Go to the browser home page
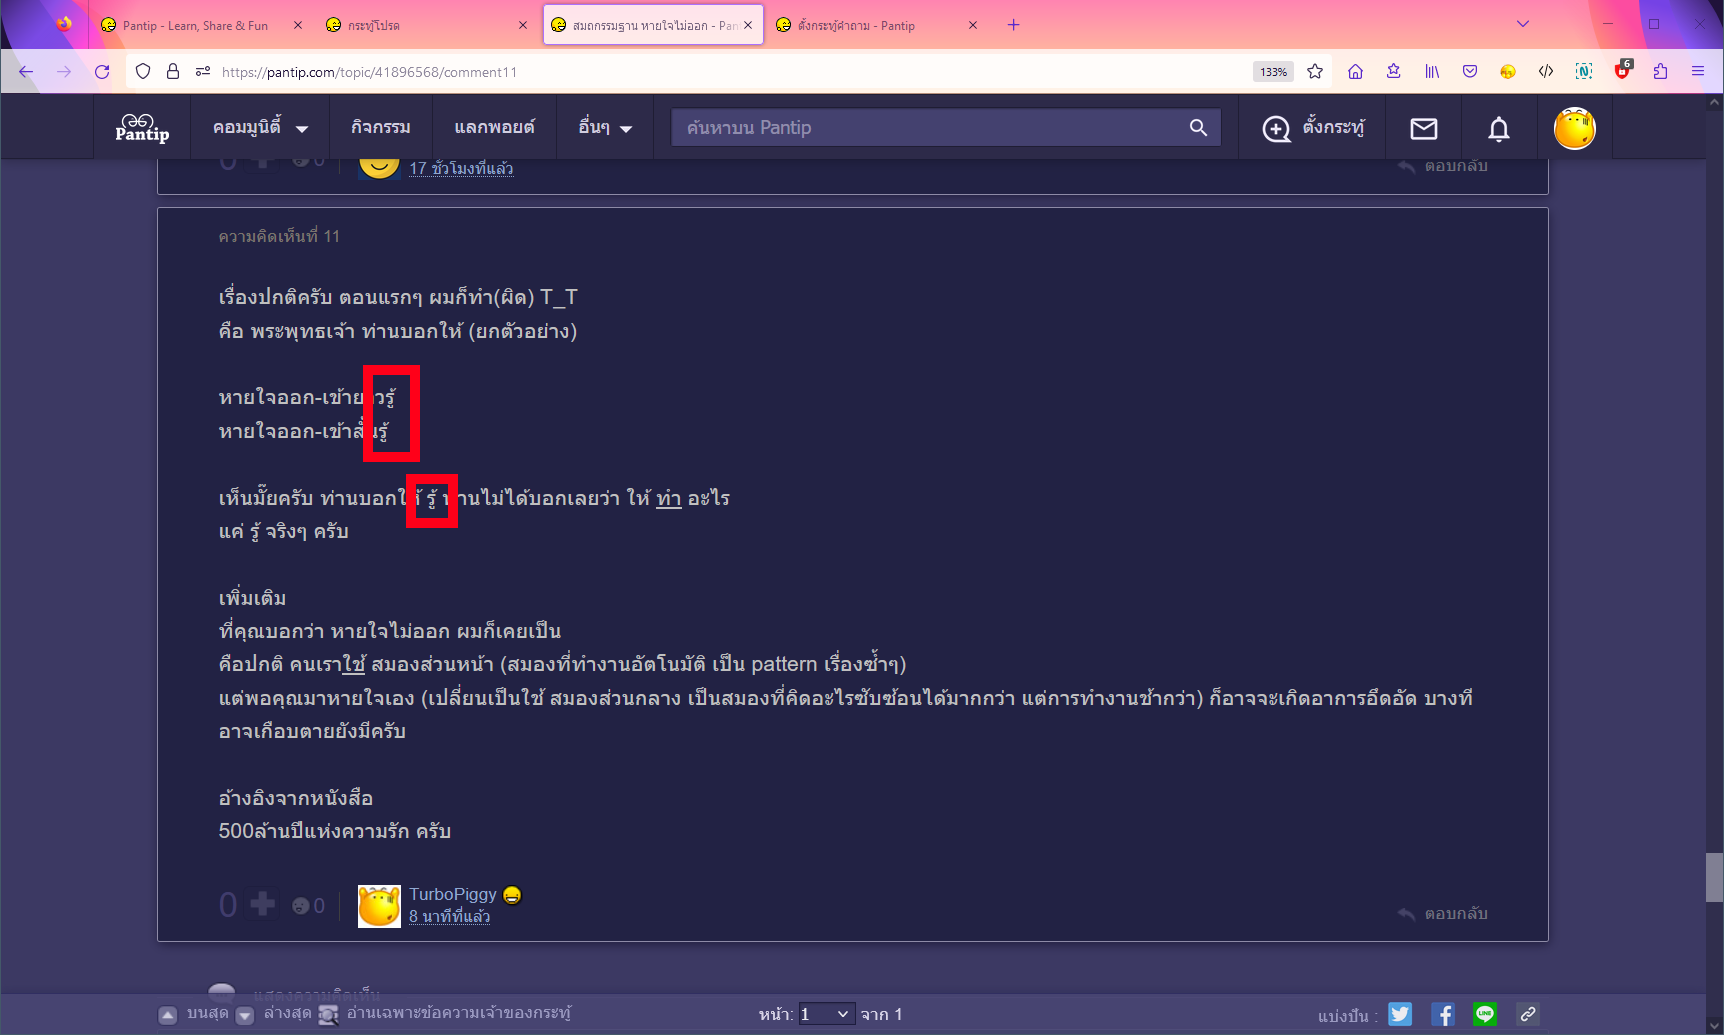The height and width of the screenshot is (1035, 1724). pyautogui.click(x=1355, y=71)
